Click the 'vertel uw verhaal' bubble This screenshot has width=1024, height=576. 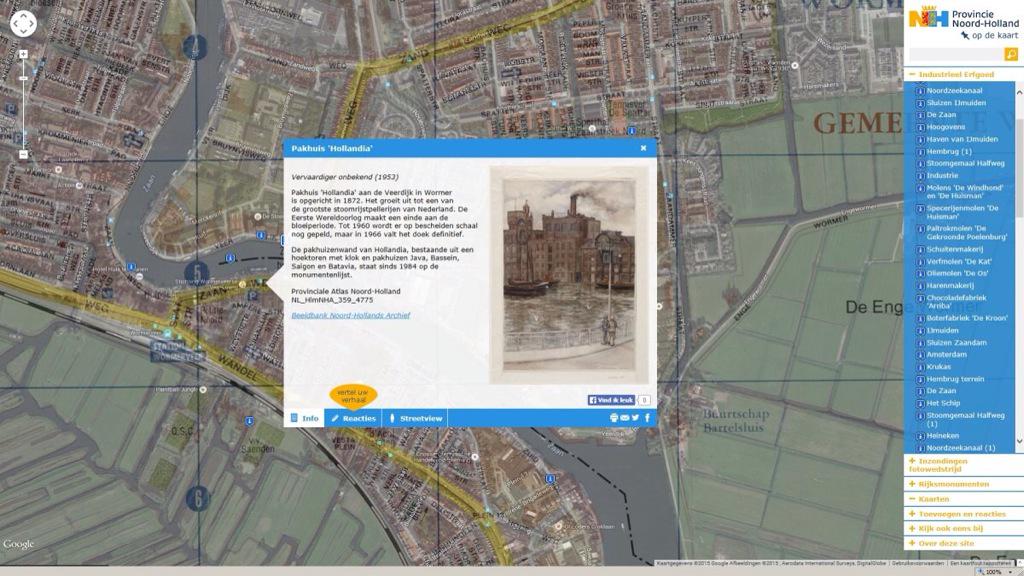pos(353,396)
